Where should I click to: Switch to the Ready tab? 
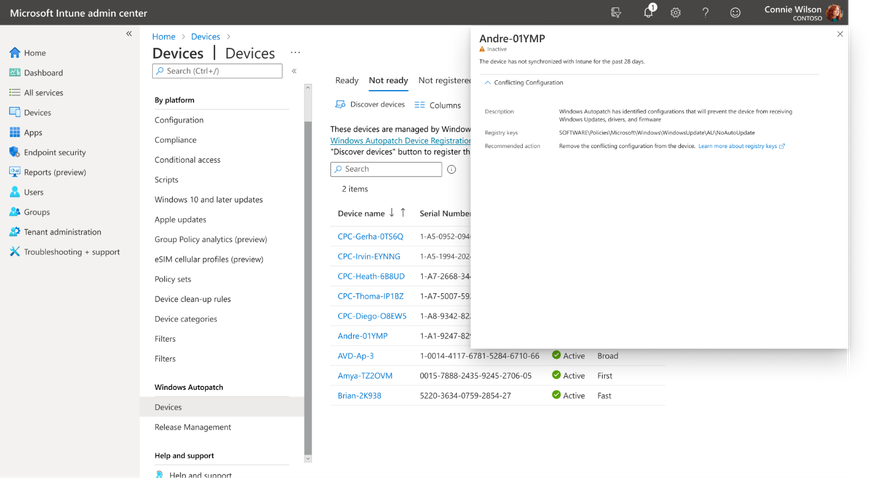pos(347,80)
